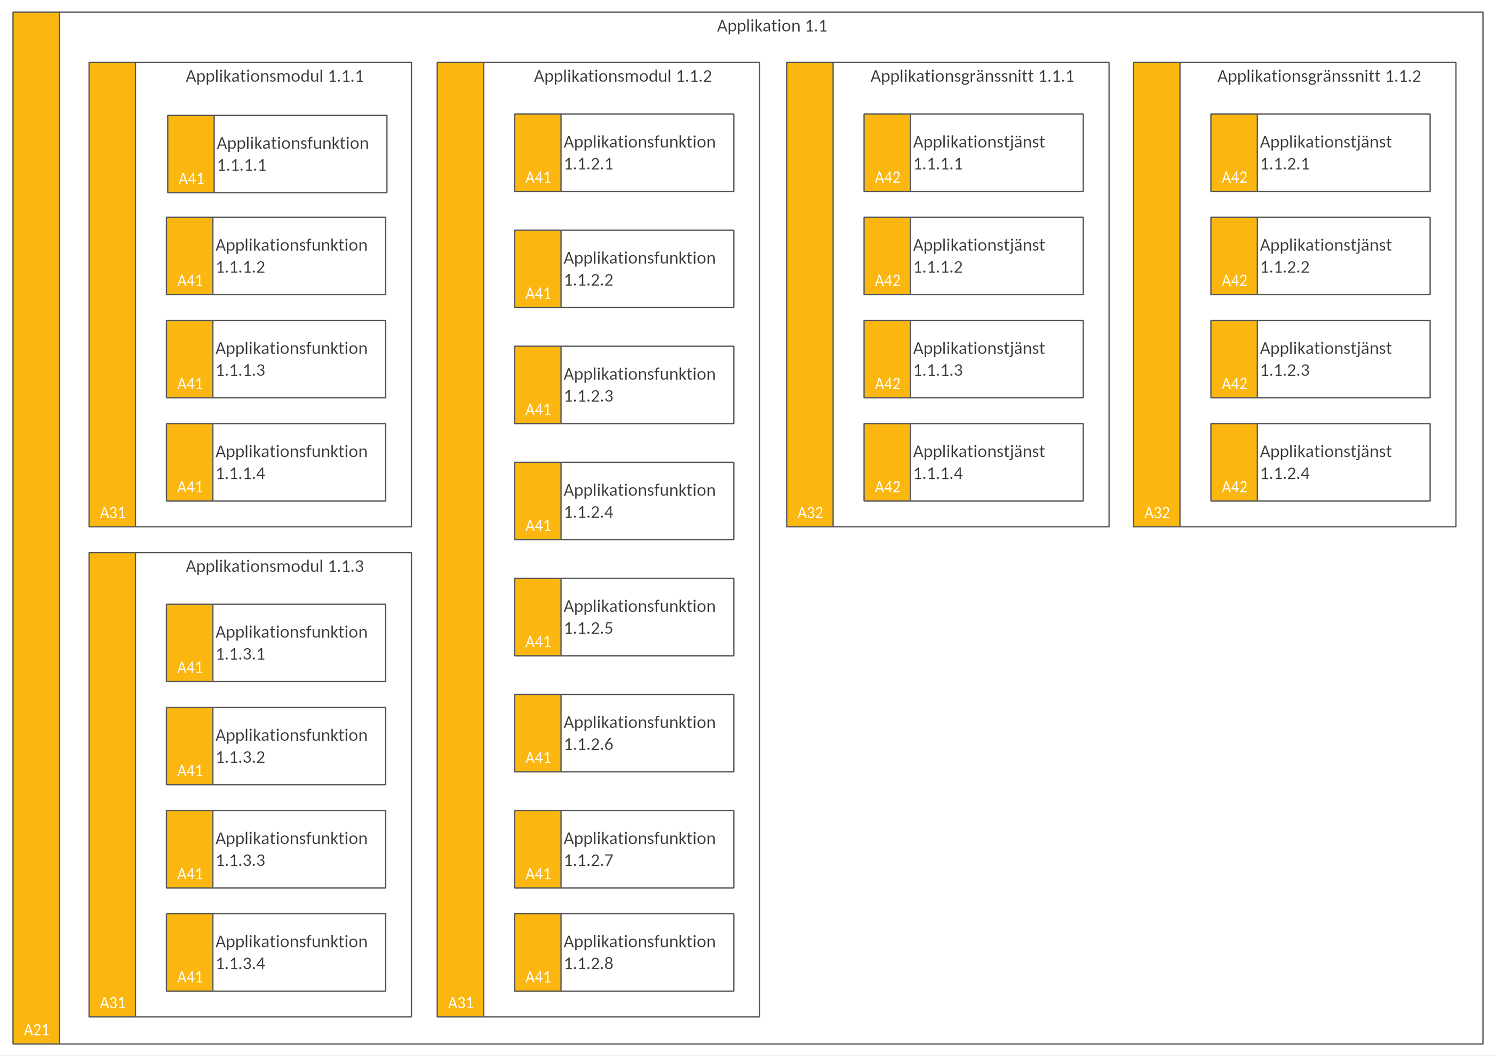Image resolution: width=1496 pixels, height=1056 pixels.
Task: Click A41 tag of Applikationsfunktion 1.1.2.8
Action: point(538,977)
